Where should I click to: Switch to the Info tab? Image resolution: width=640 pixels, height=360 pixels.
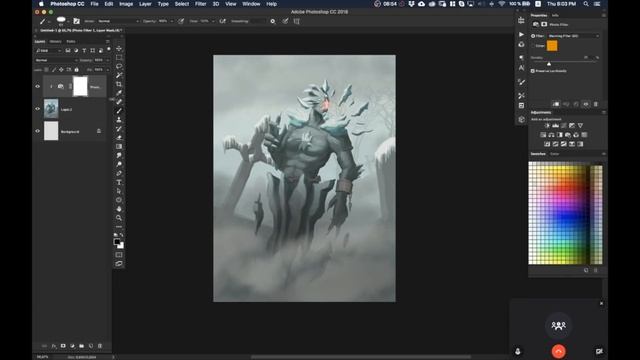point(555,15)
